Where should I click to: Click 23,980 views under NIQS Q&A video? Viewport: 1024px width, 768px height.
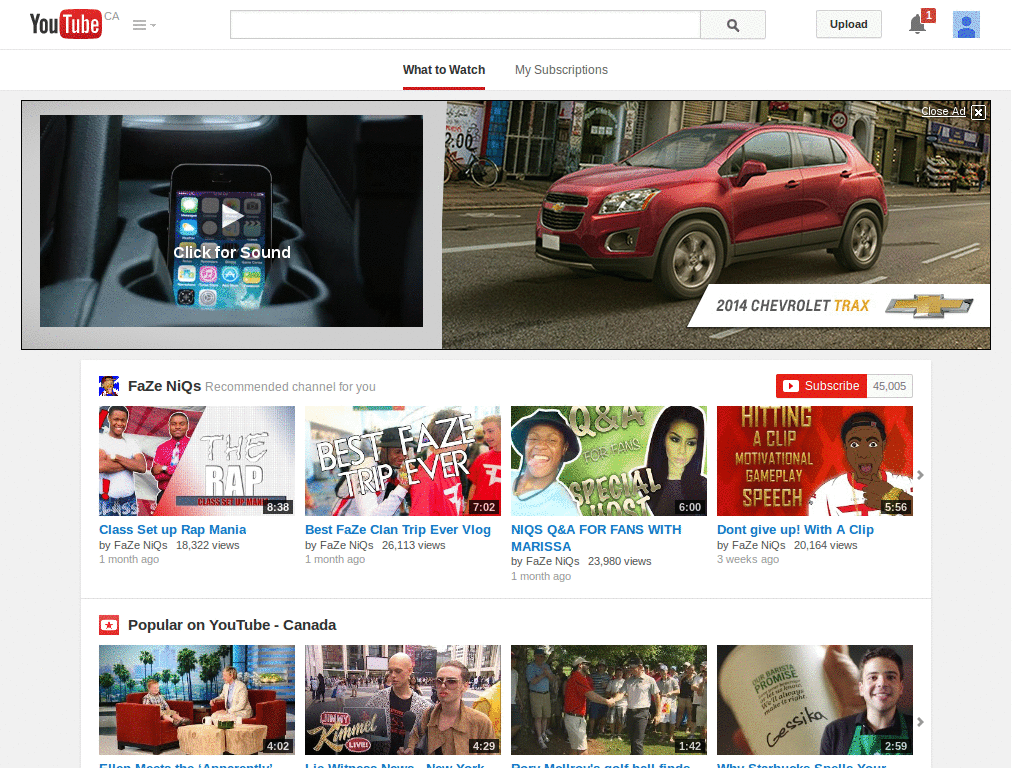point(620,561)
